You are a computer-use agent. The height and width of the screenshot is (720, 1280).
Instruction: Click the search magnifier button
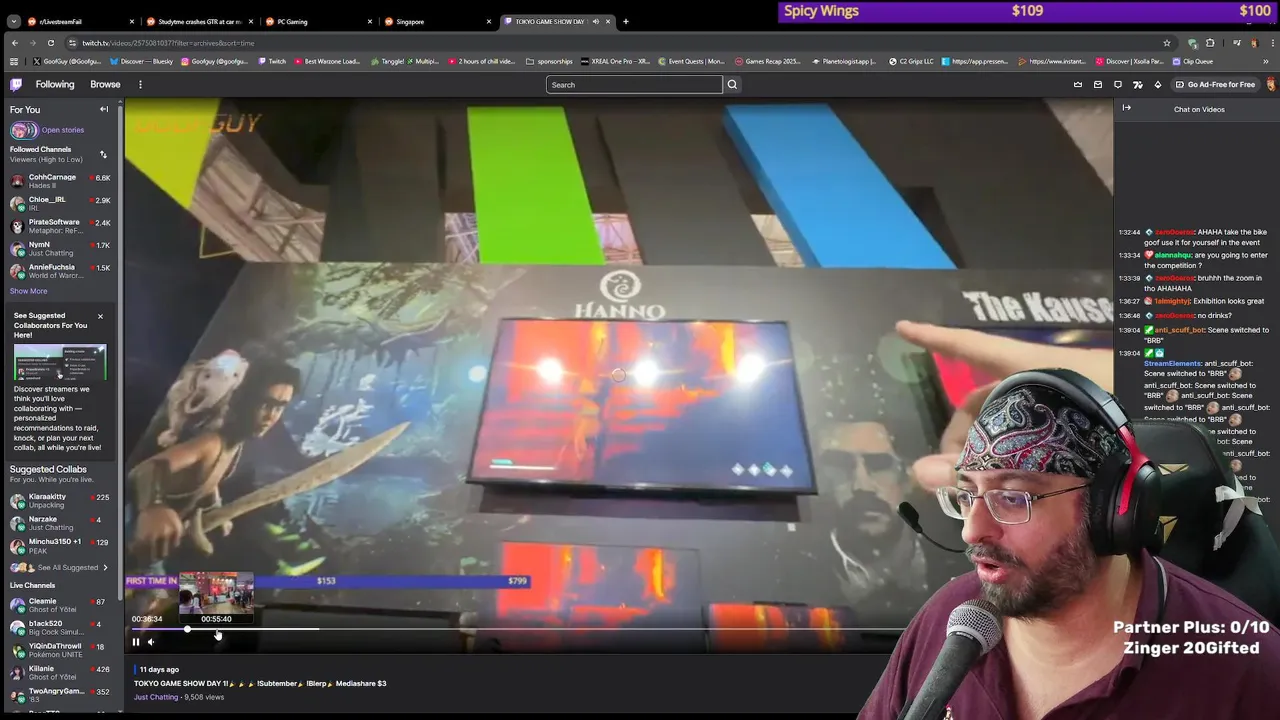pyautogui.click(x=732, y=85)
